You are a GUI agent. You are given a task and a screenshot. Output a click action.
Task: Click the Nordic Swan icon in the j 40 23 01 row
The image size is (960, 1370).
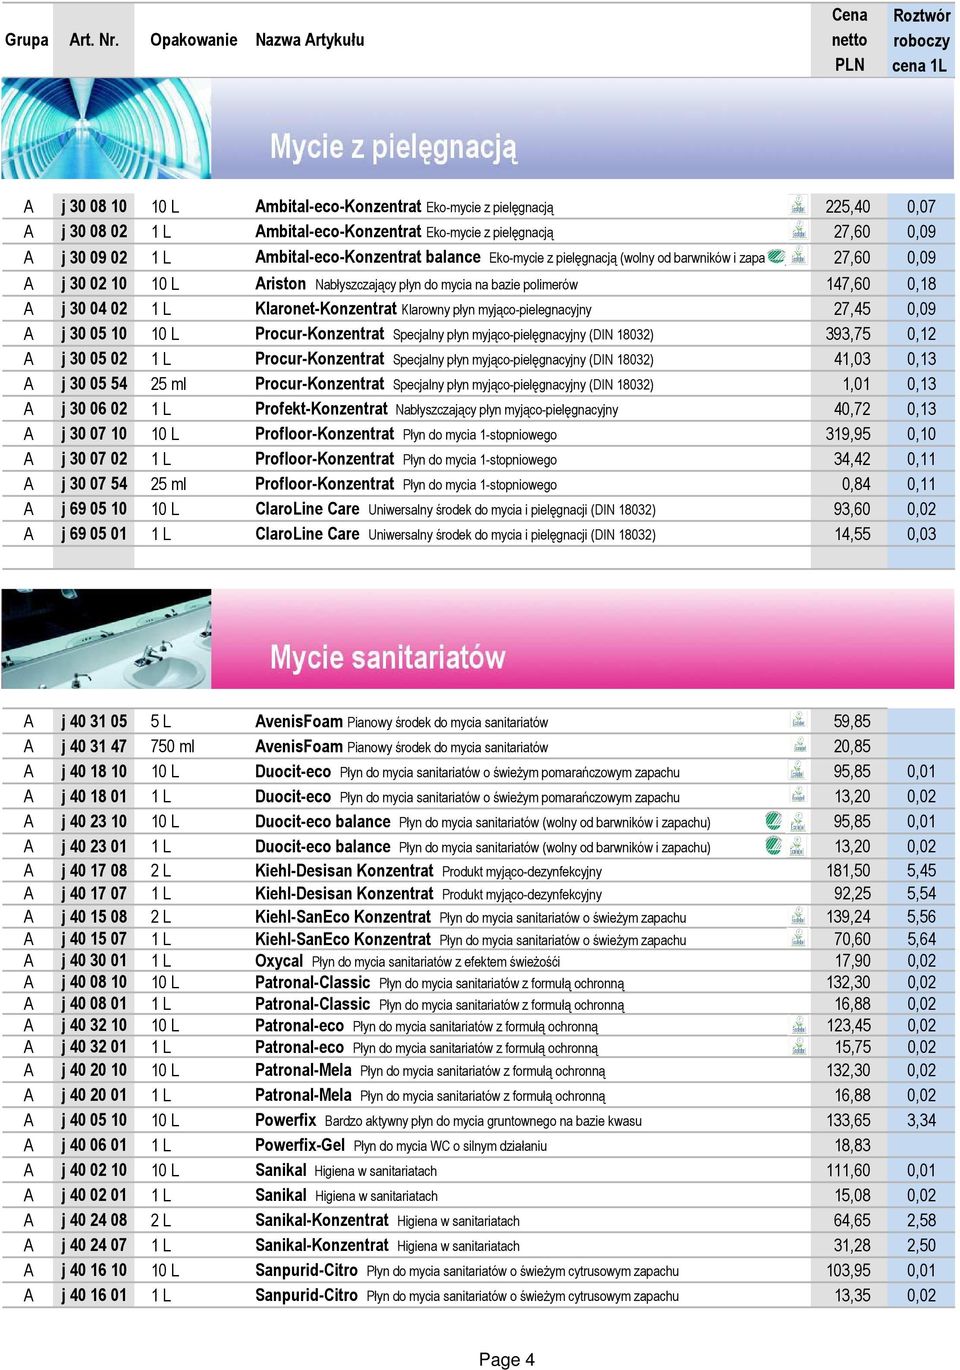(773, 845)
